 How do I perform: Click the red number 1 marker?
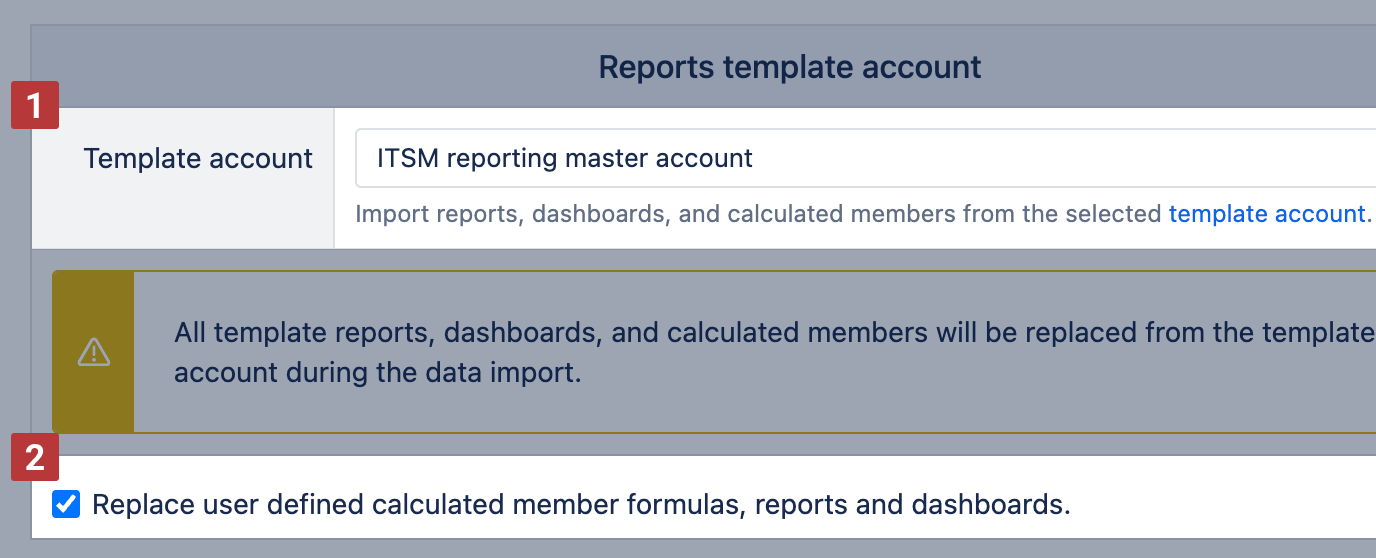tap(35, 105)
